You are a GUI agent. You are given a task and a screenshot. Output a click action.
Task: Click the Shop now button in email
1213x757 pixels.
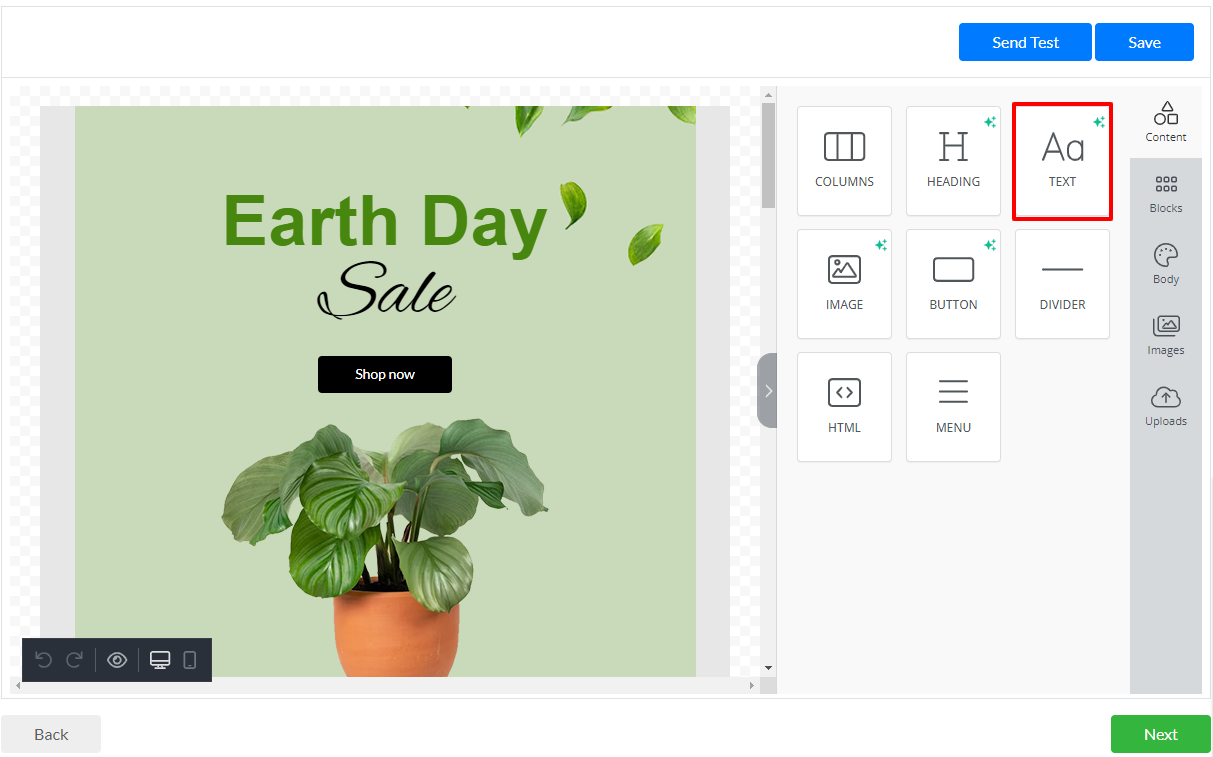[385, 374]
